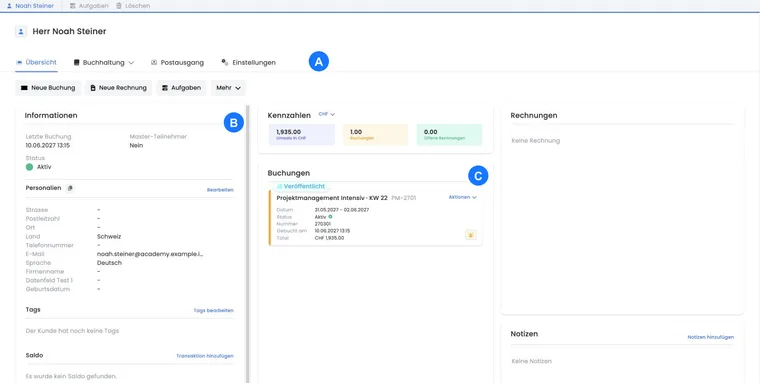This screenshot has width=760, height=383.
Task: Add a balance entry via Transaktion hinzufügen
Action: click(205, 356)
